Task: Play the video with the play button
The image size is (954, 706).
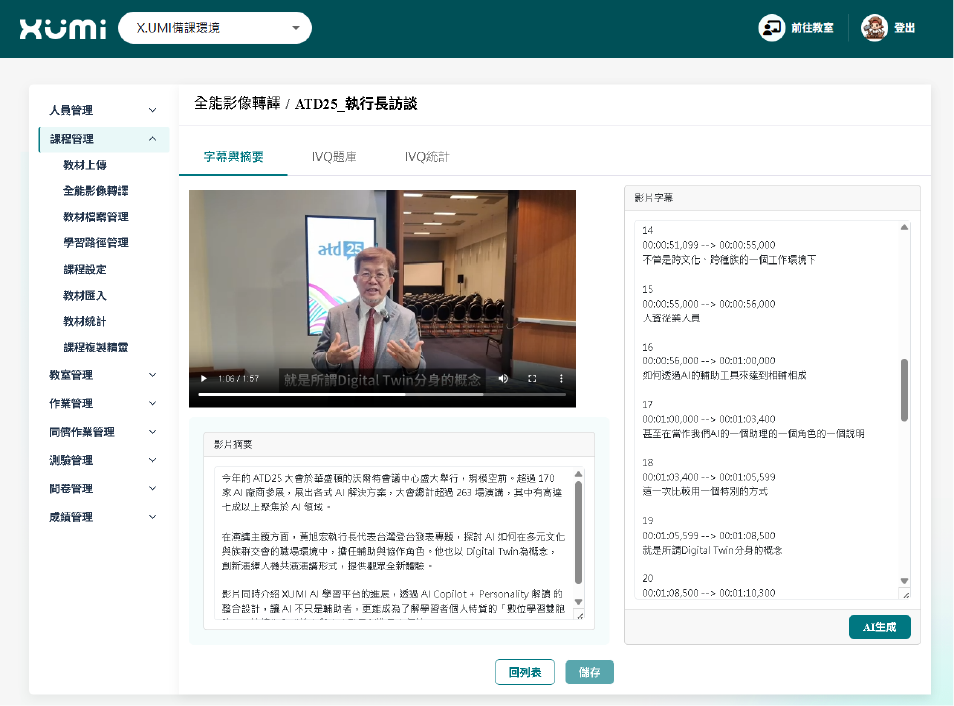Action: 204,379
